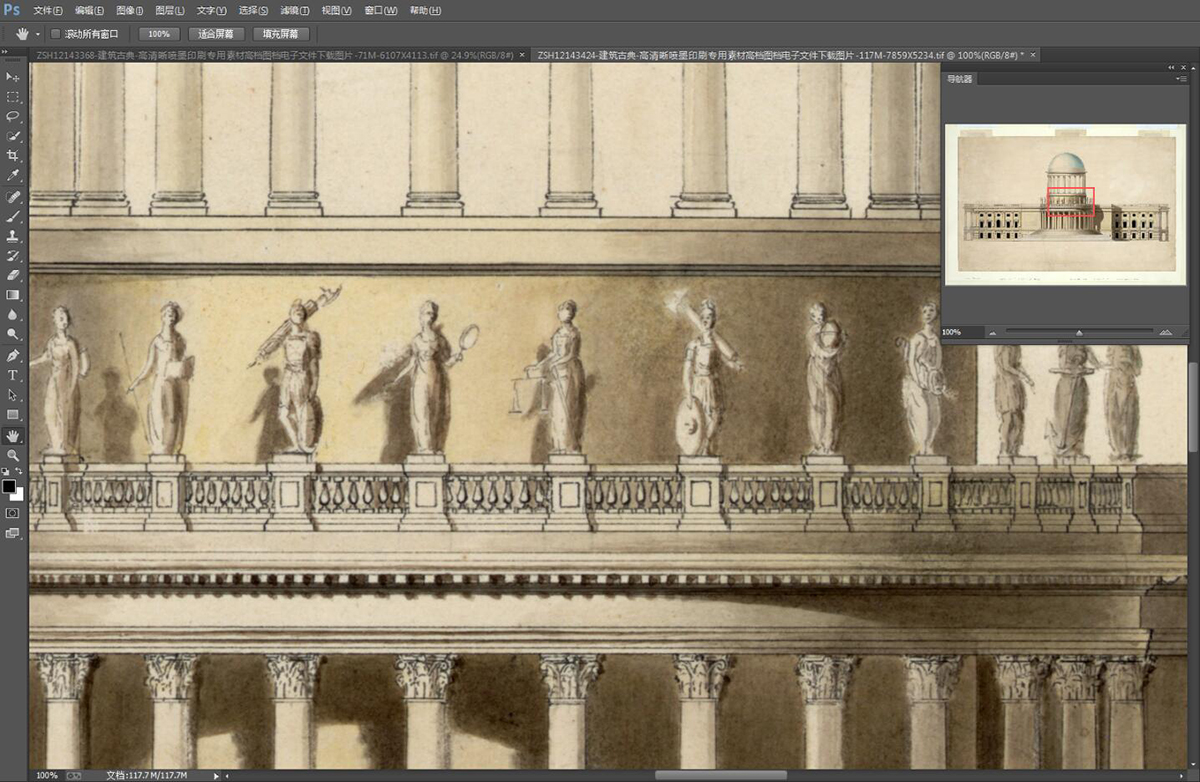Select the 导航器 panel tab
The width and height of the screenshot is (1200, 782).
[x=960, y=79]
